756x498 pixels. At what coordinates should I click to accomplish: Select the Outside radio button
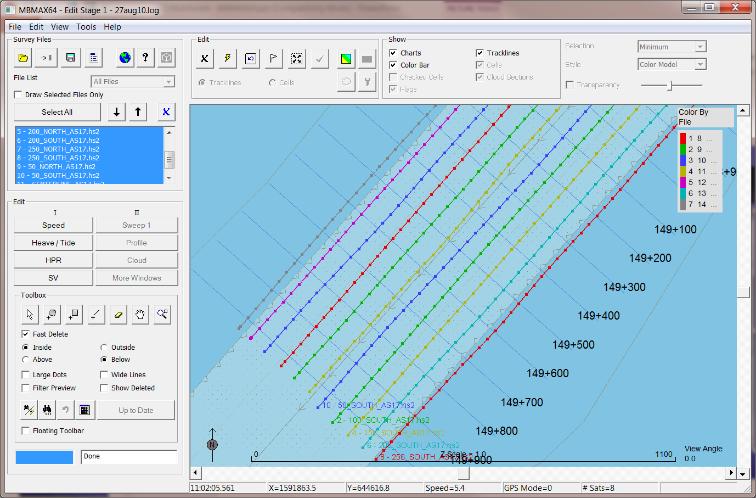104,347
